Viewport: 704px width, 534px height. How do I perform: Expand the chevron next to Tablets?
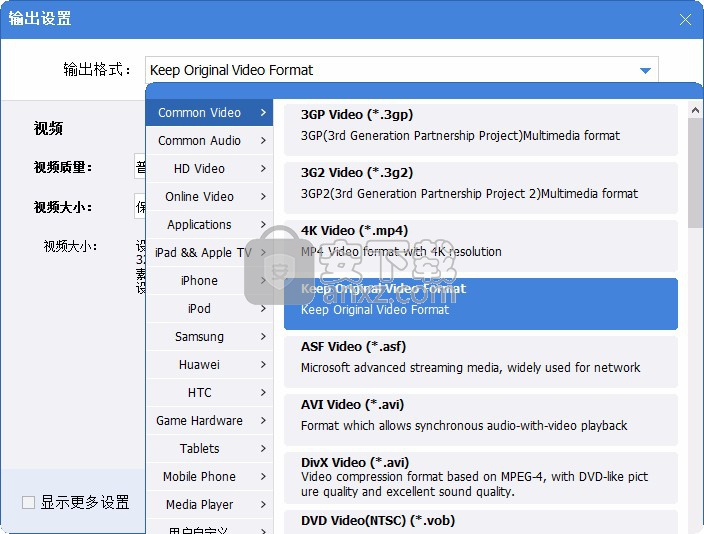[264, 449]
